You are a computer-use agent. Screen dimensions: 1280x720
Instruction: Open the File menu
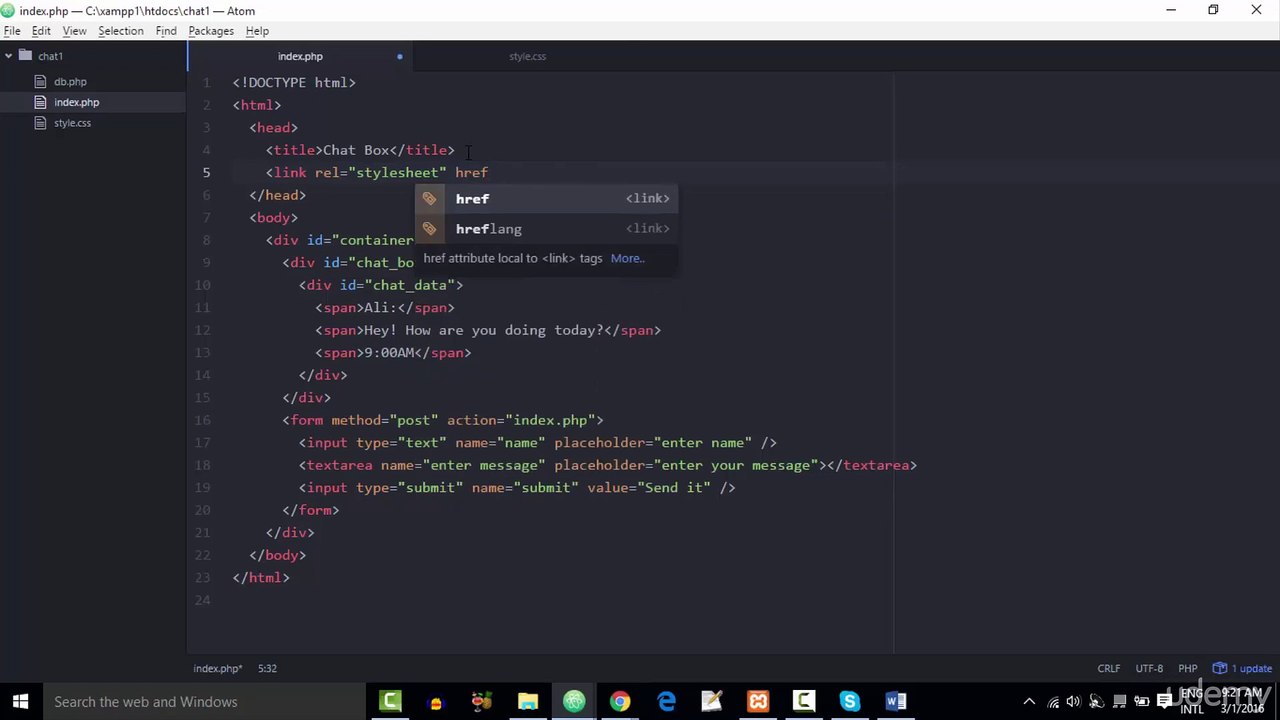point(12,31)
